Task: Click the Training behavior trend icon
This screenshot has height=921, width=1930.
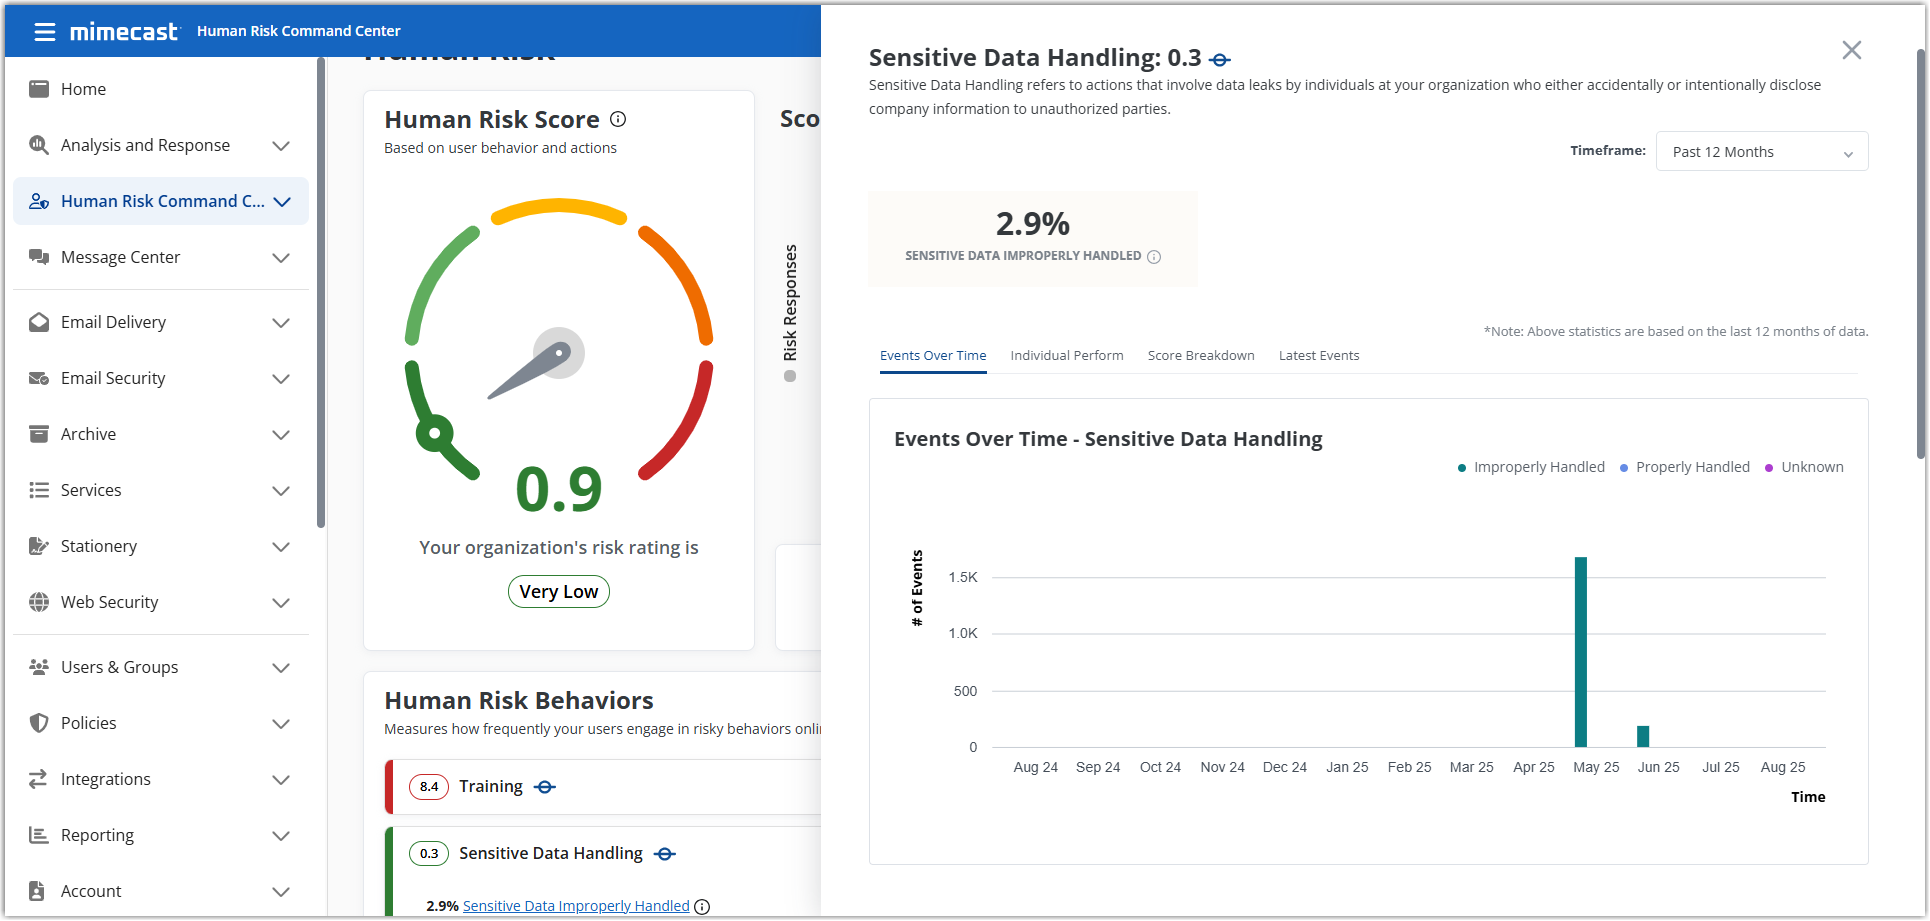Action: click(x=544, y=787)
